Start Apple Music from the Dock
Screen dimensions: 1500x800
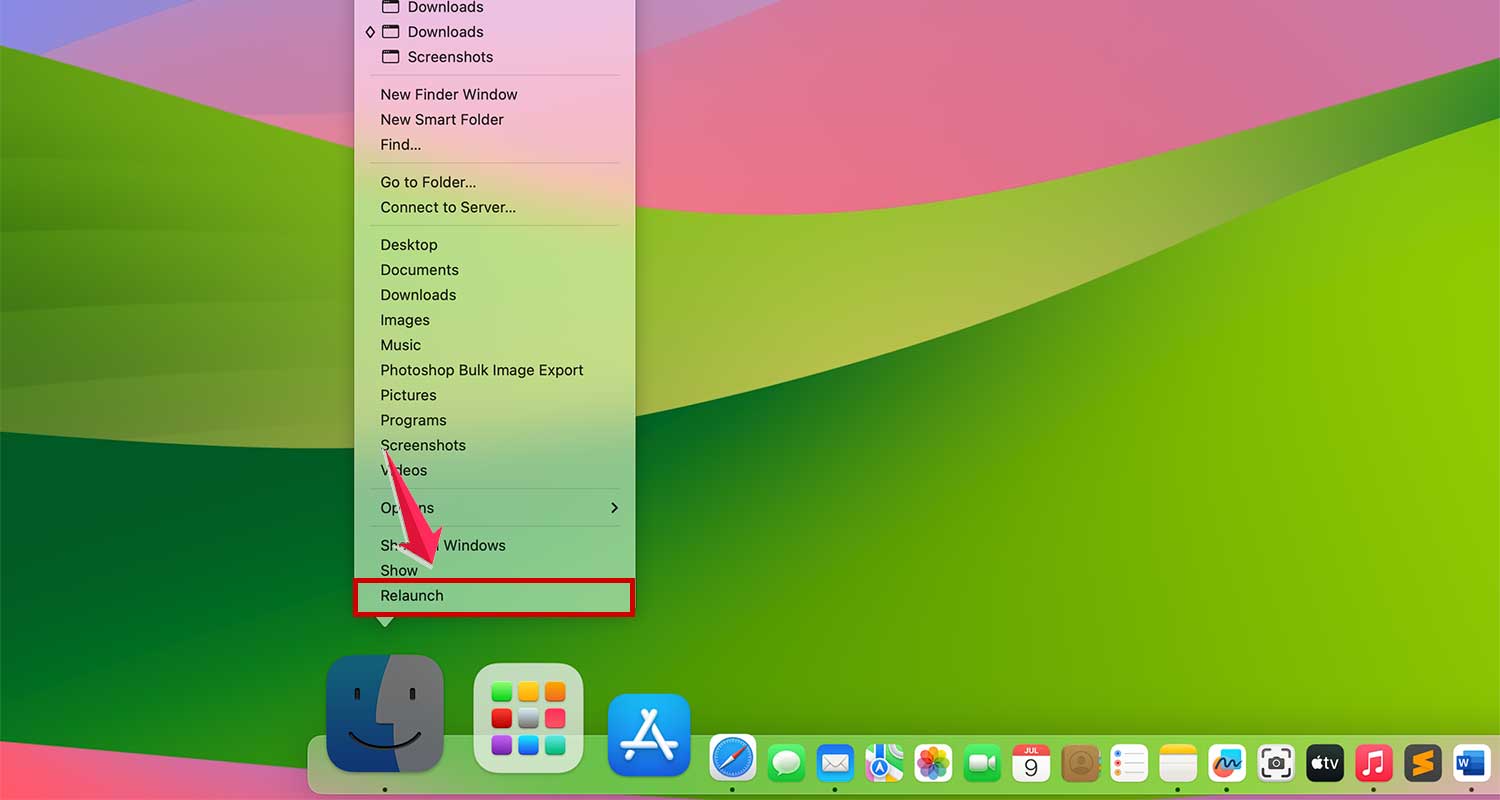click(1373, 763)
